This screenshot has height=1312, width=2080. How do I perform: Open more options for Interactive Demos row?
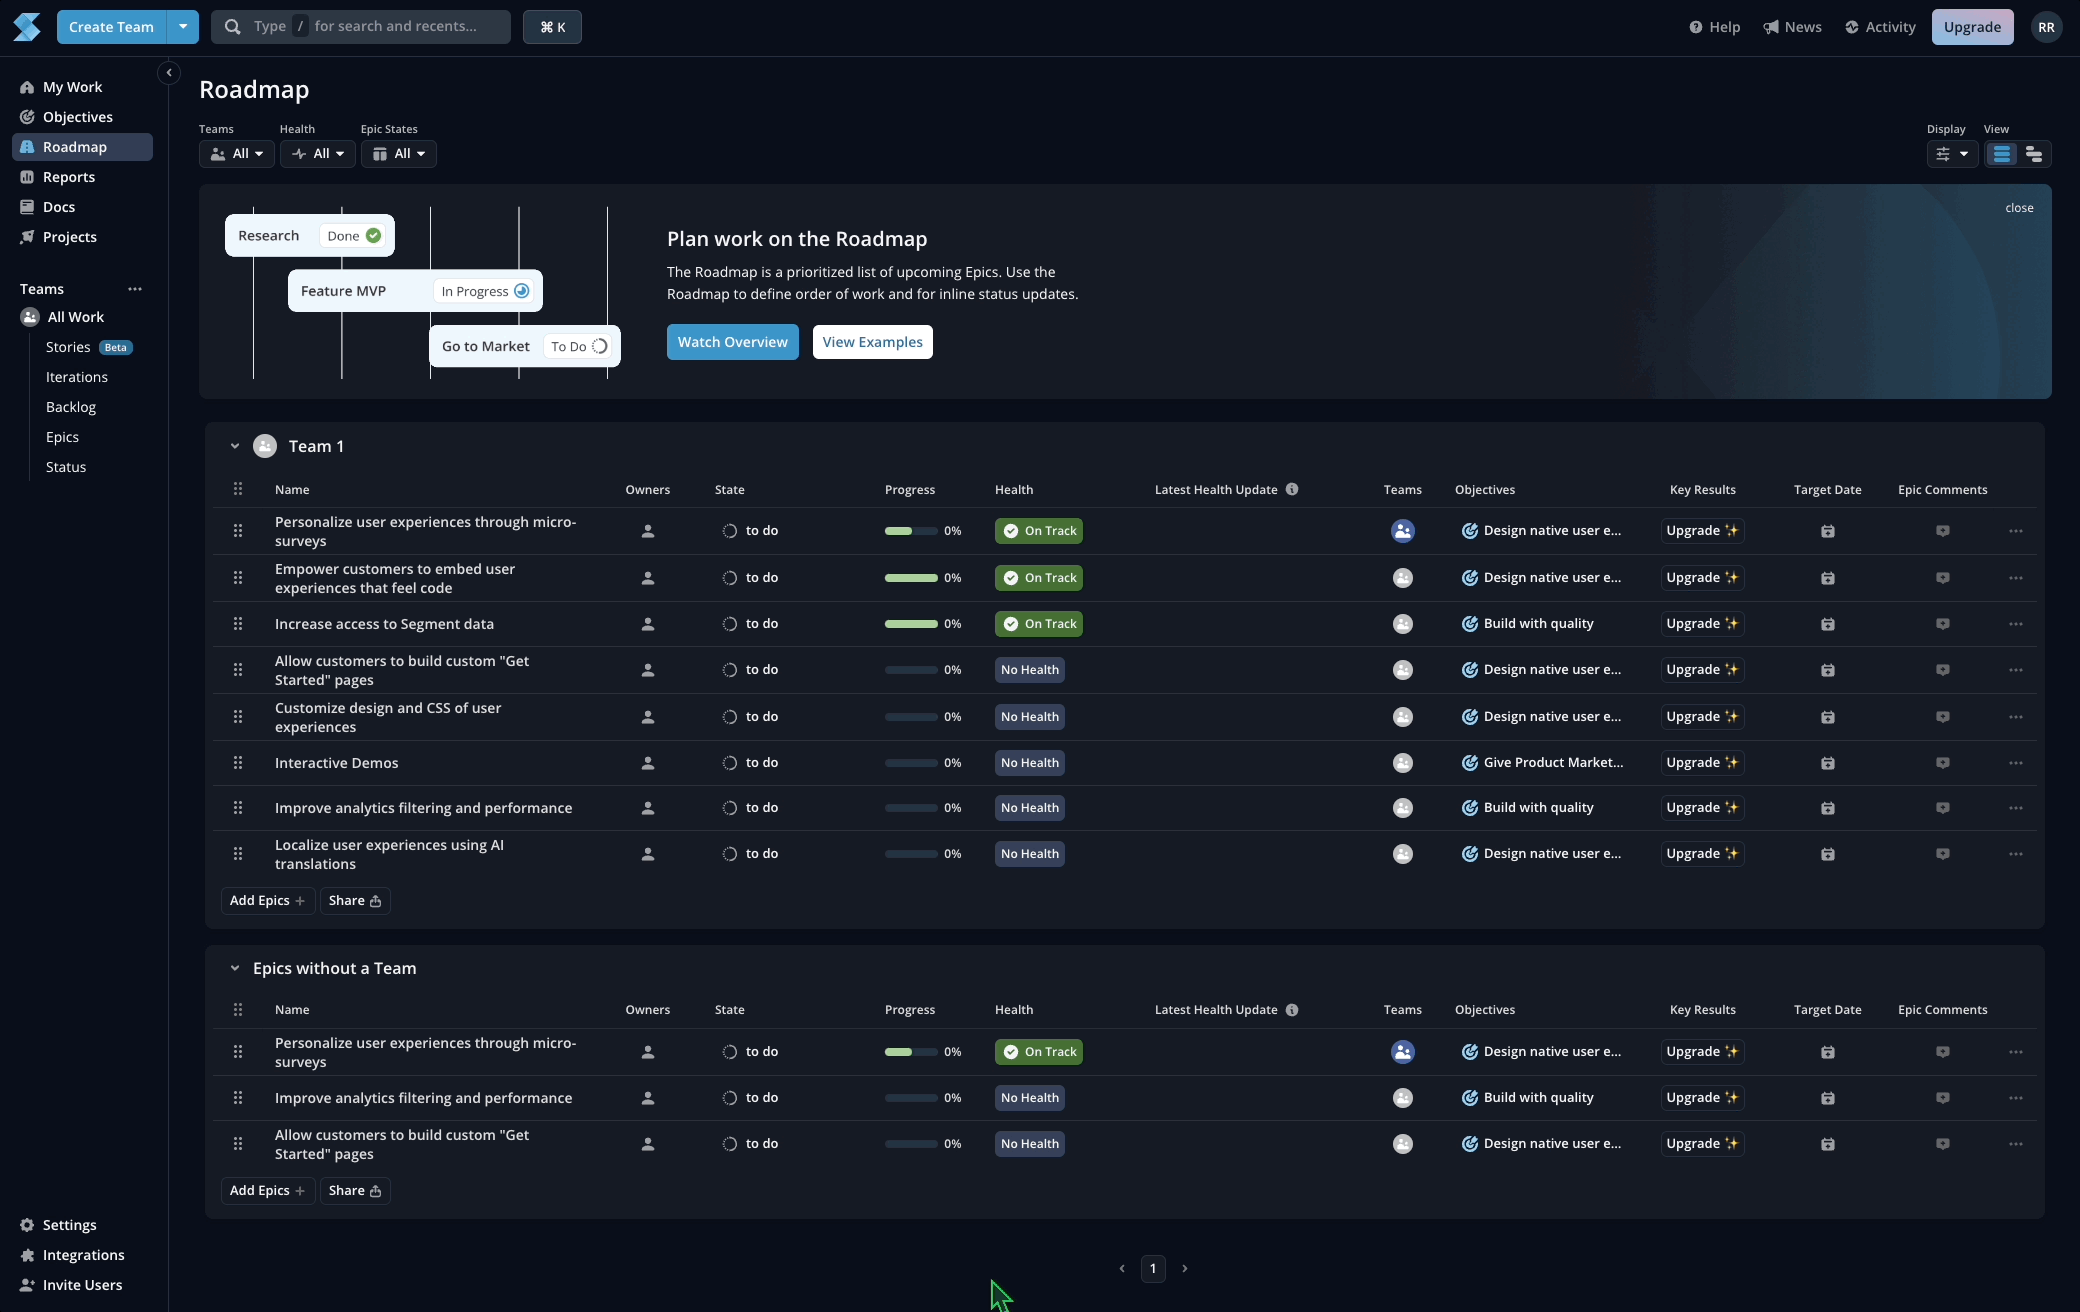(x=2015, y=763)
